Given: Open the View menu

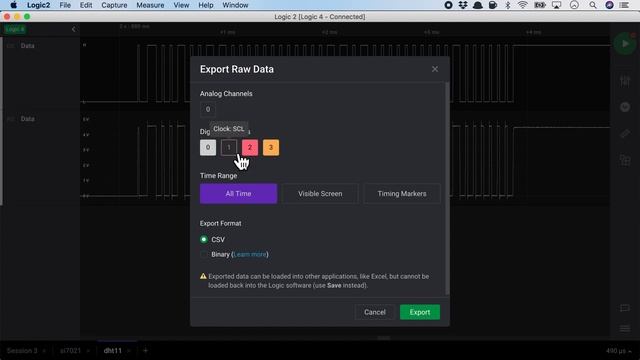Looking at the screenshot, I should (x=181, y=5).
